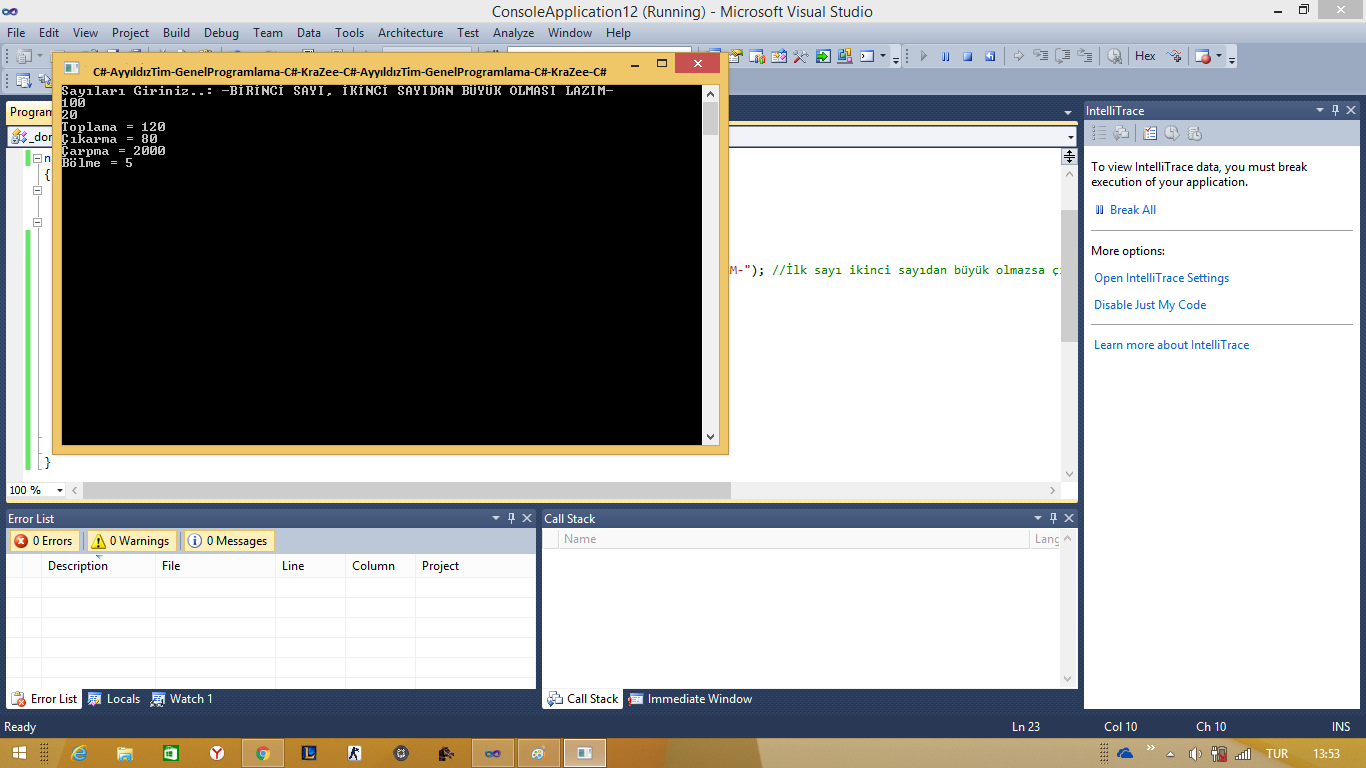
Task: Click the IntelliTrace events list icon
Action: [x=1100, y=132]
